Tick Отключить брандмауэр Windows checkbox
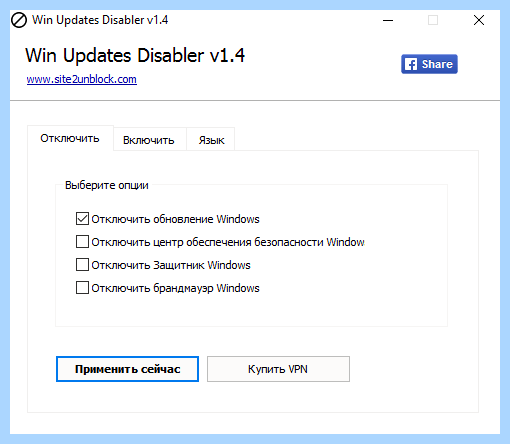This screenshot has width=510, height=444. [x=82, y=288]
